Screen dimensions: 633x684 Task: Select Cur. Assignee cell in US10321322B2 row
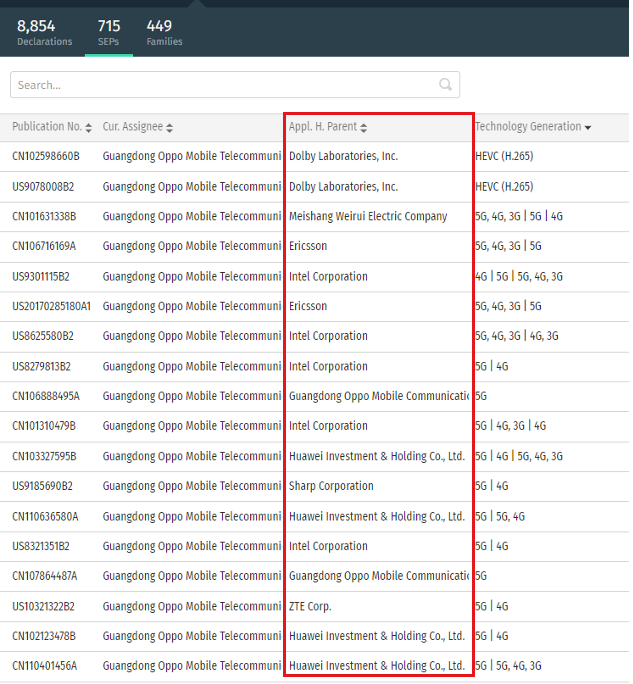[x=192, y=606]
